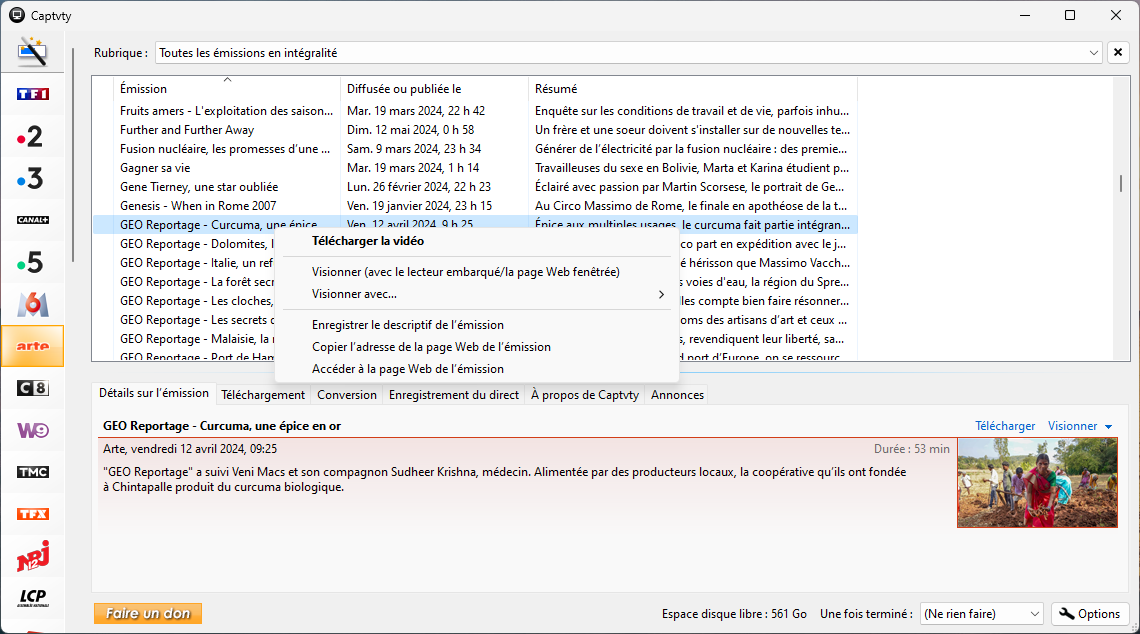1140x634 pixels.
Task: Select the 'GEO Reportage - Italie' row
Action: click(x=196, y=262)
